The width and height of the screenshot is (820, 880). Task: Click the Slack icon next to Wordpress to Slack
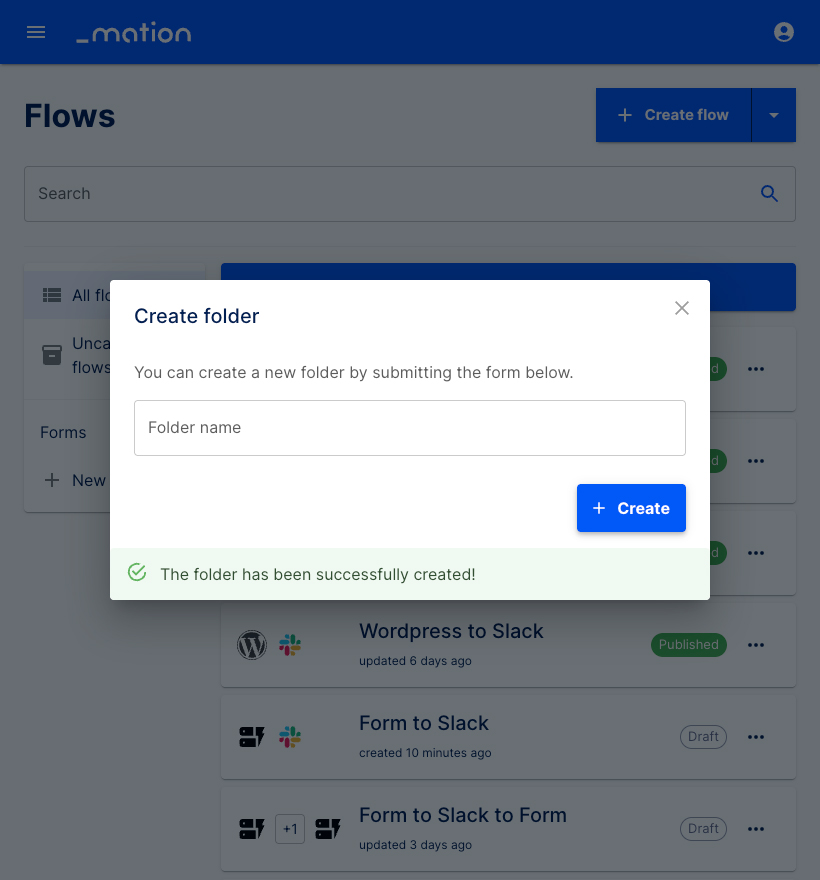pos(291,645)
